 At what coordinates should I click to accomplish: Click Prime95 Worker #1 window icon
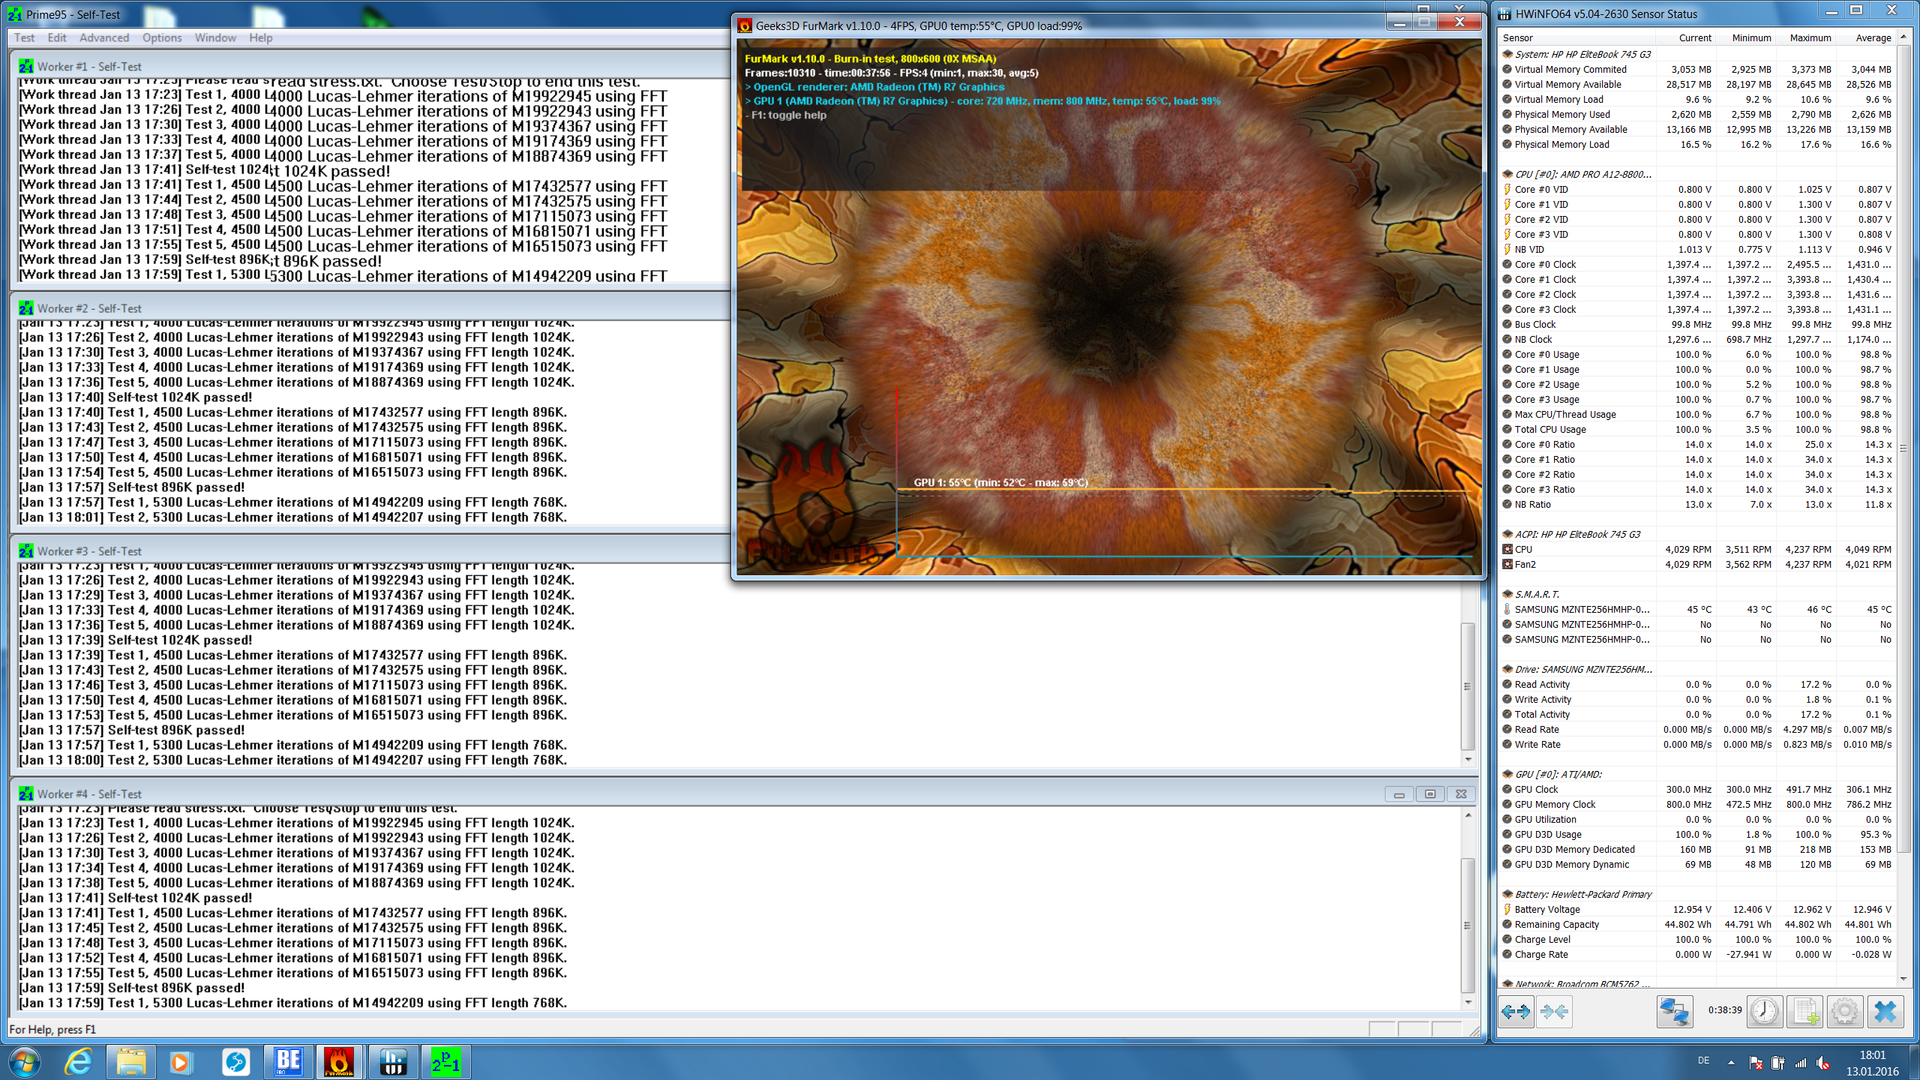tap(26, 66)
